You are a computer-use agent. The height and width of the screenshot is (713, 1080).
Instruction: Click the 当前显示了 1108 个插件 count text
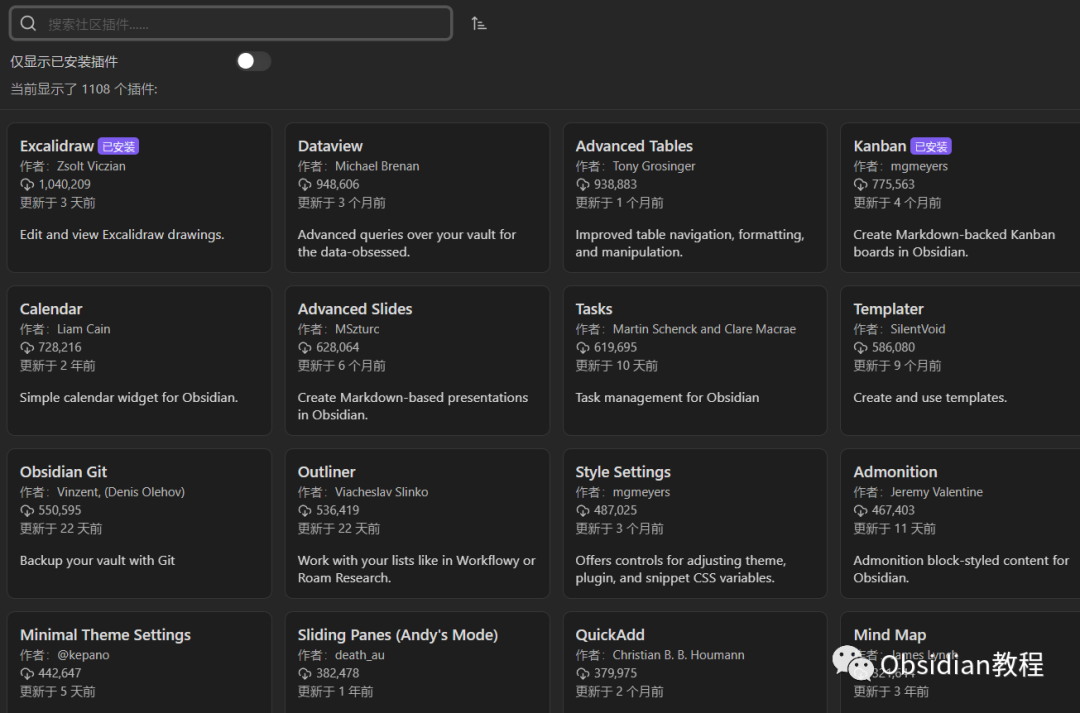click(83, 90)
